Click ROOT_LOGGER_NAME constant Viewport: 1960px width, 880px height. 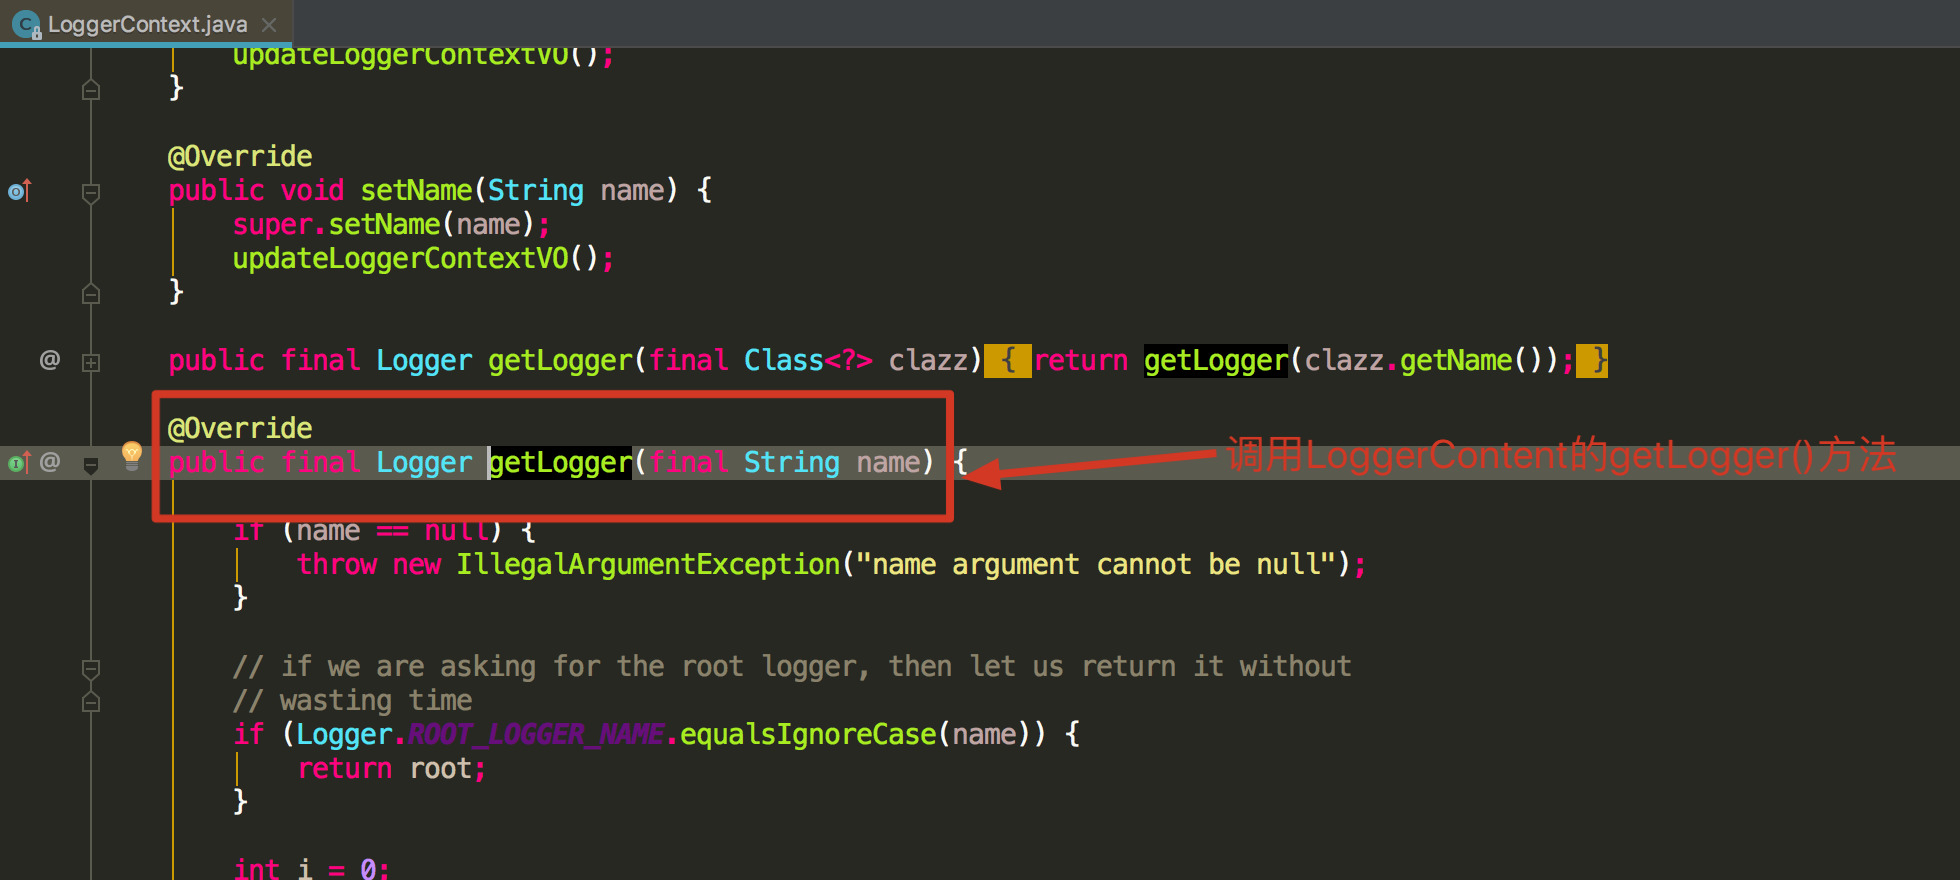[x=536, y=734]
